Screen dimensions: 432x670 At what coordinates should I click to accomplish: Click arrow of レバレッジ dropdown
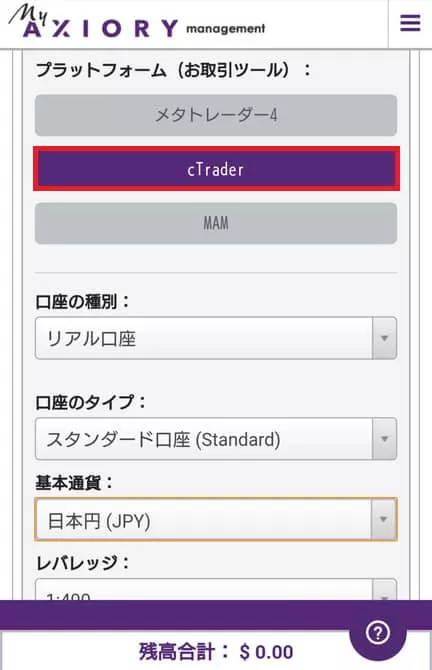point(384,590)
